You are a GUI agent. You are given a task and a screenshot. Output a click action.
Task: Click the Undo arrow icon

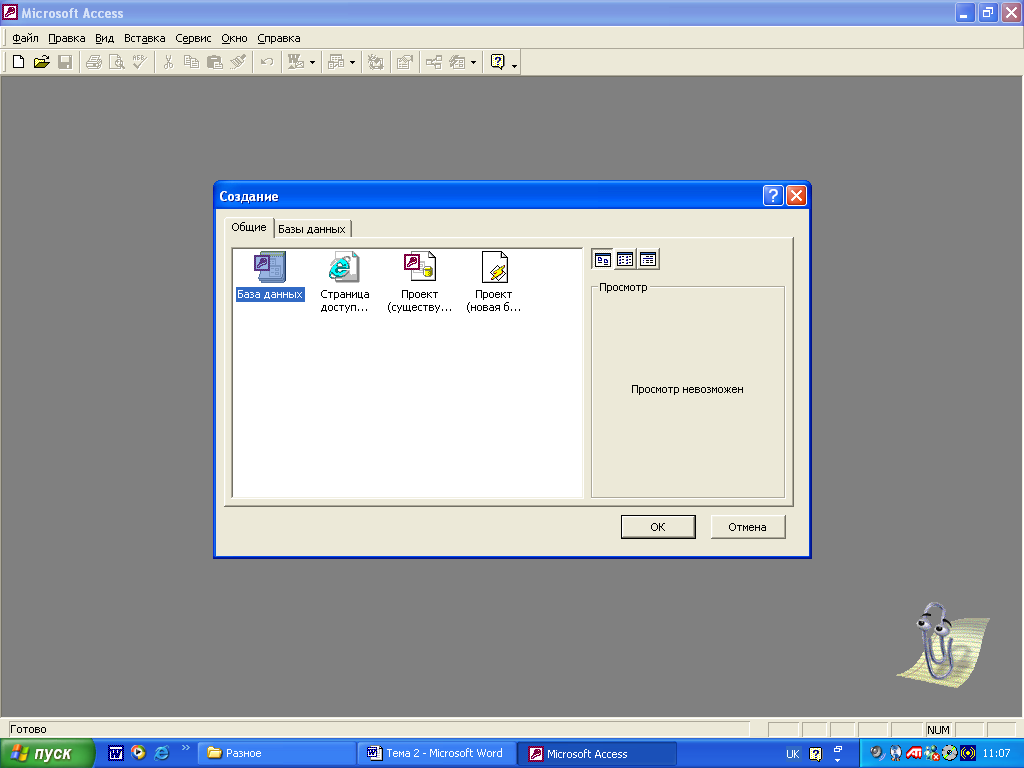[x=266, y=62]
